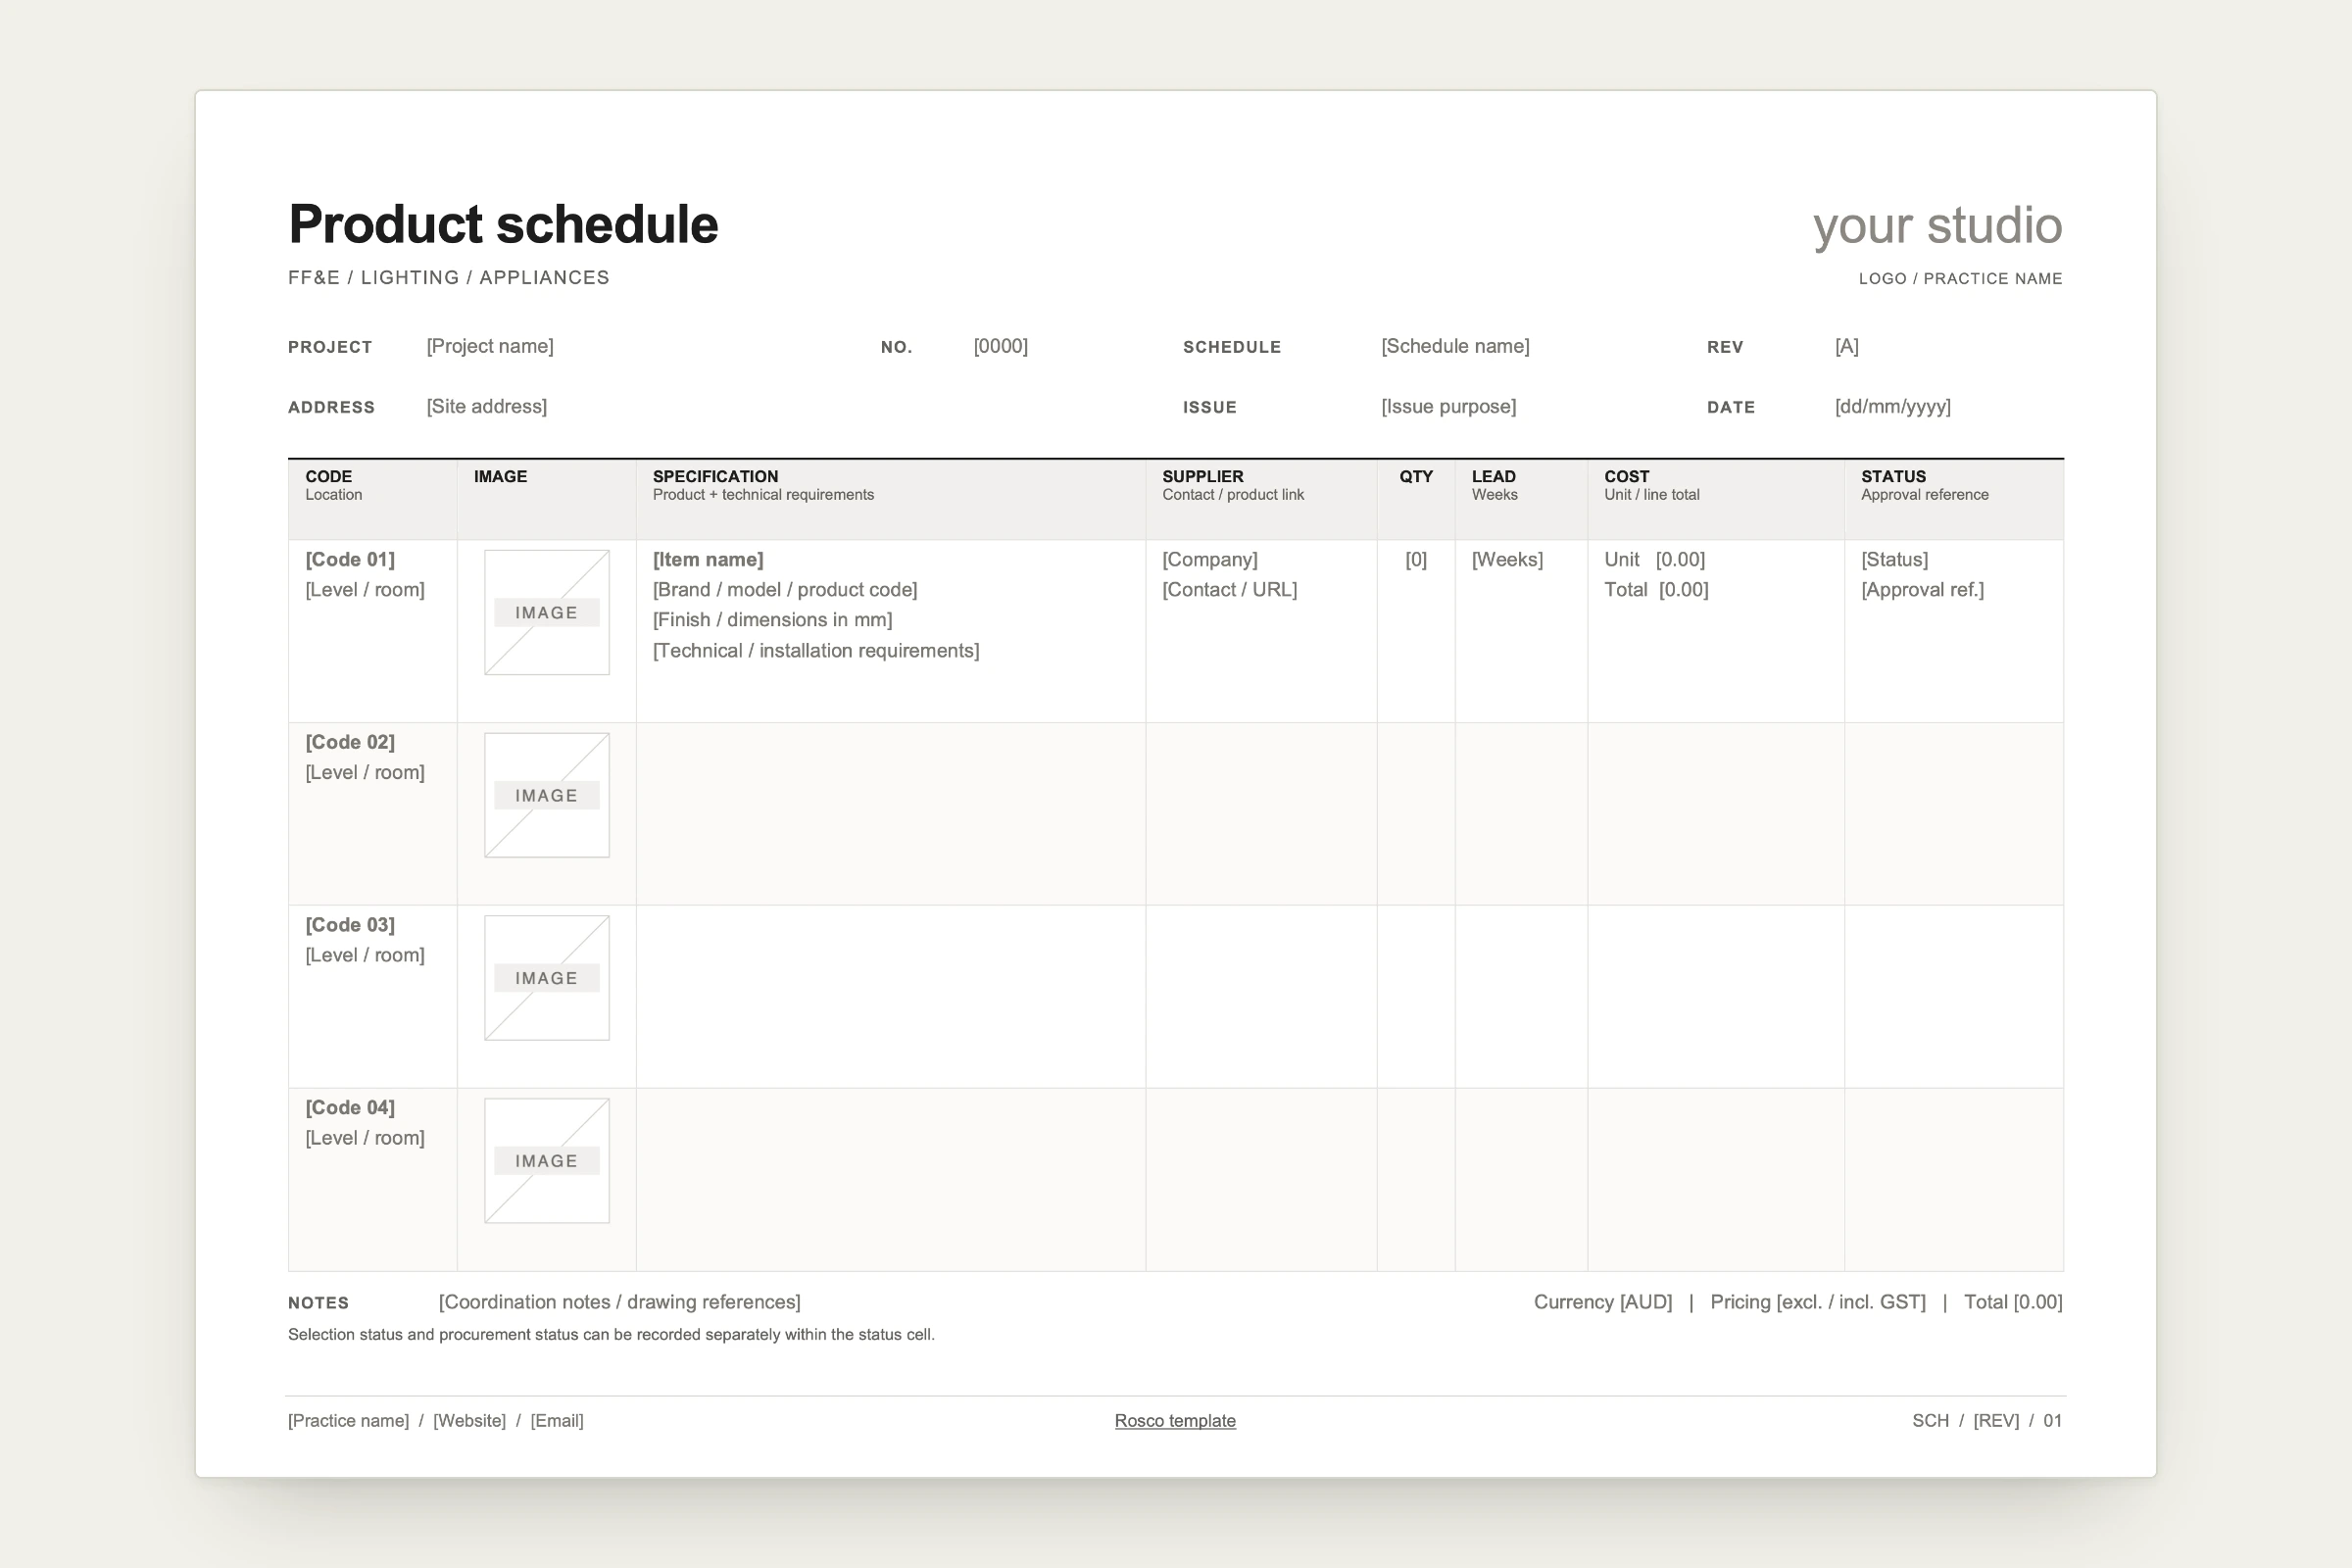Click the Unit [0.00] cost line
The image size is (2352, 1568).
pyautogui.click(x=1654, y=559)
